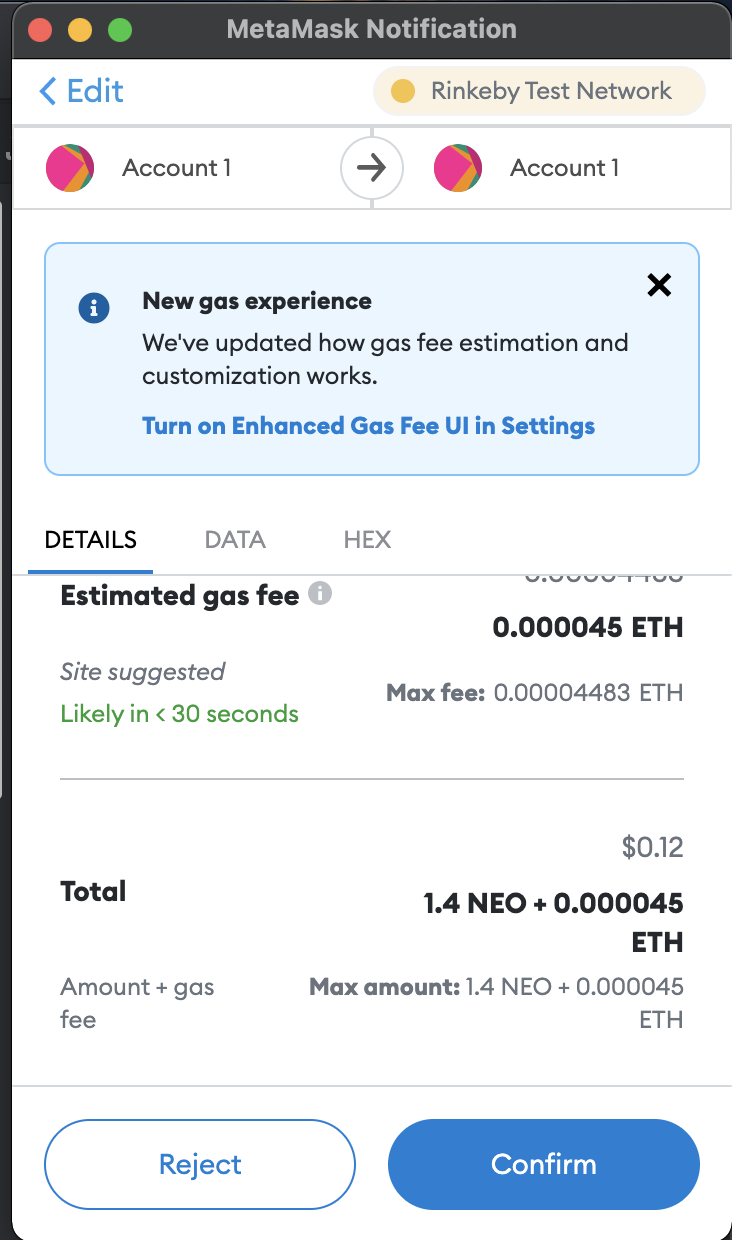The width and height of the screenshot is (732, 1240).
Task: Minimize window with the yellow button
Action: pyautogui.click(x=80, y=29)
